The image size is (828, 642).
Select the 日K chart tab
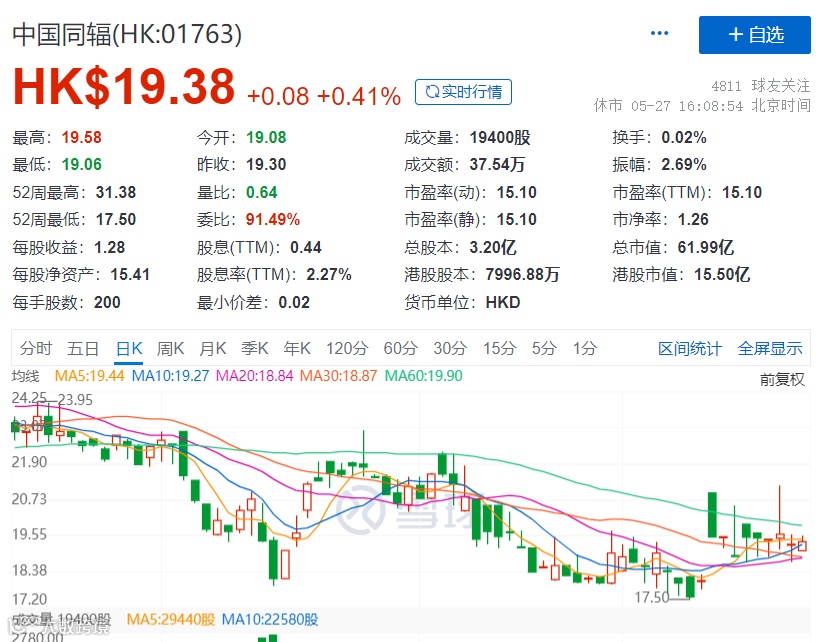[129, 348]
